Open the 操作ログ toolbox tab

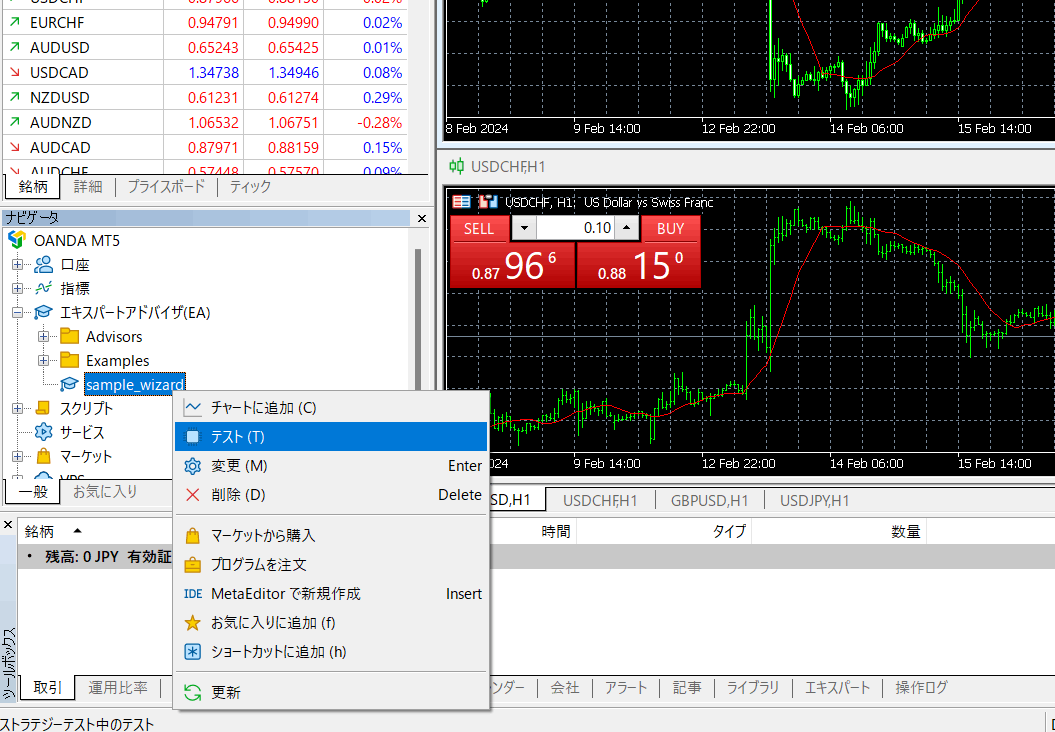coord(921,688)
